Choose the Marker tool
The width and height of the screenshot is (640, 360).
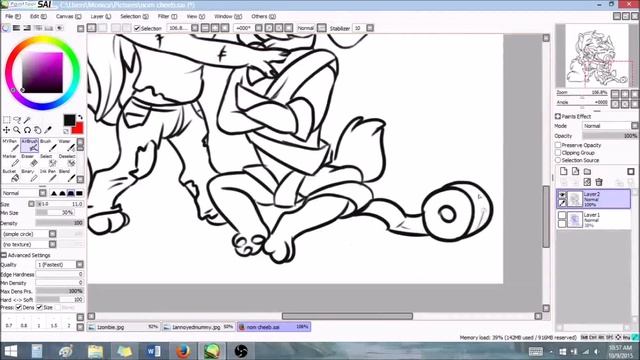[x=10, y=160]
